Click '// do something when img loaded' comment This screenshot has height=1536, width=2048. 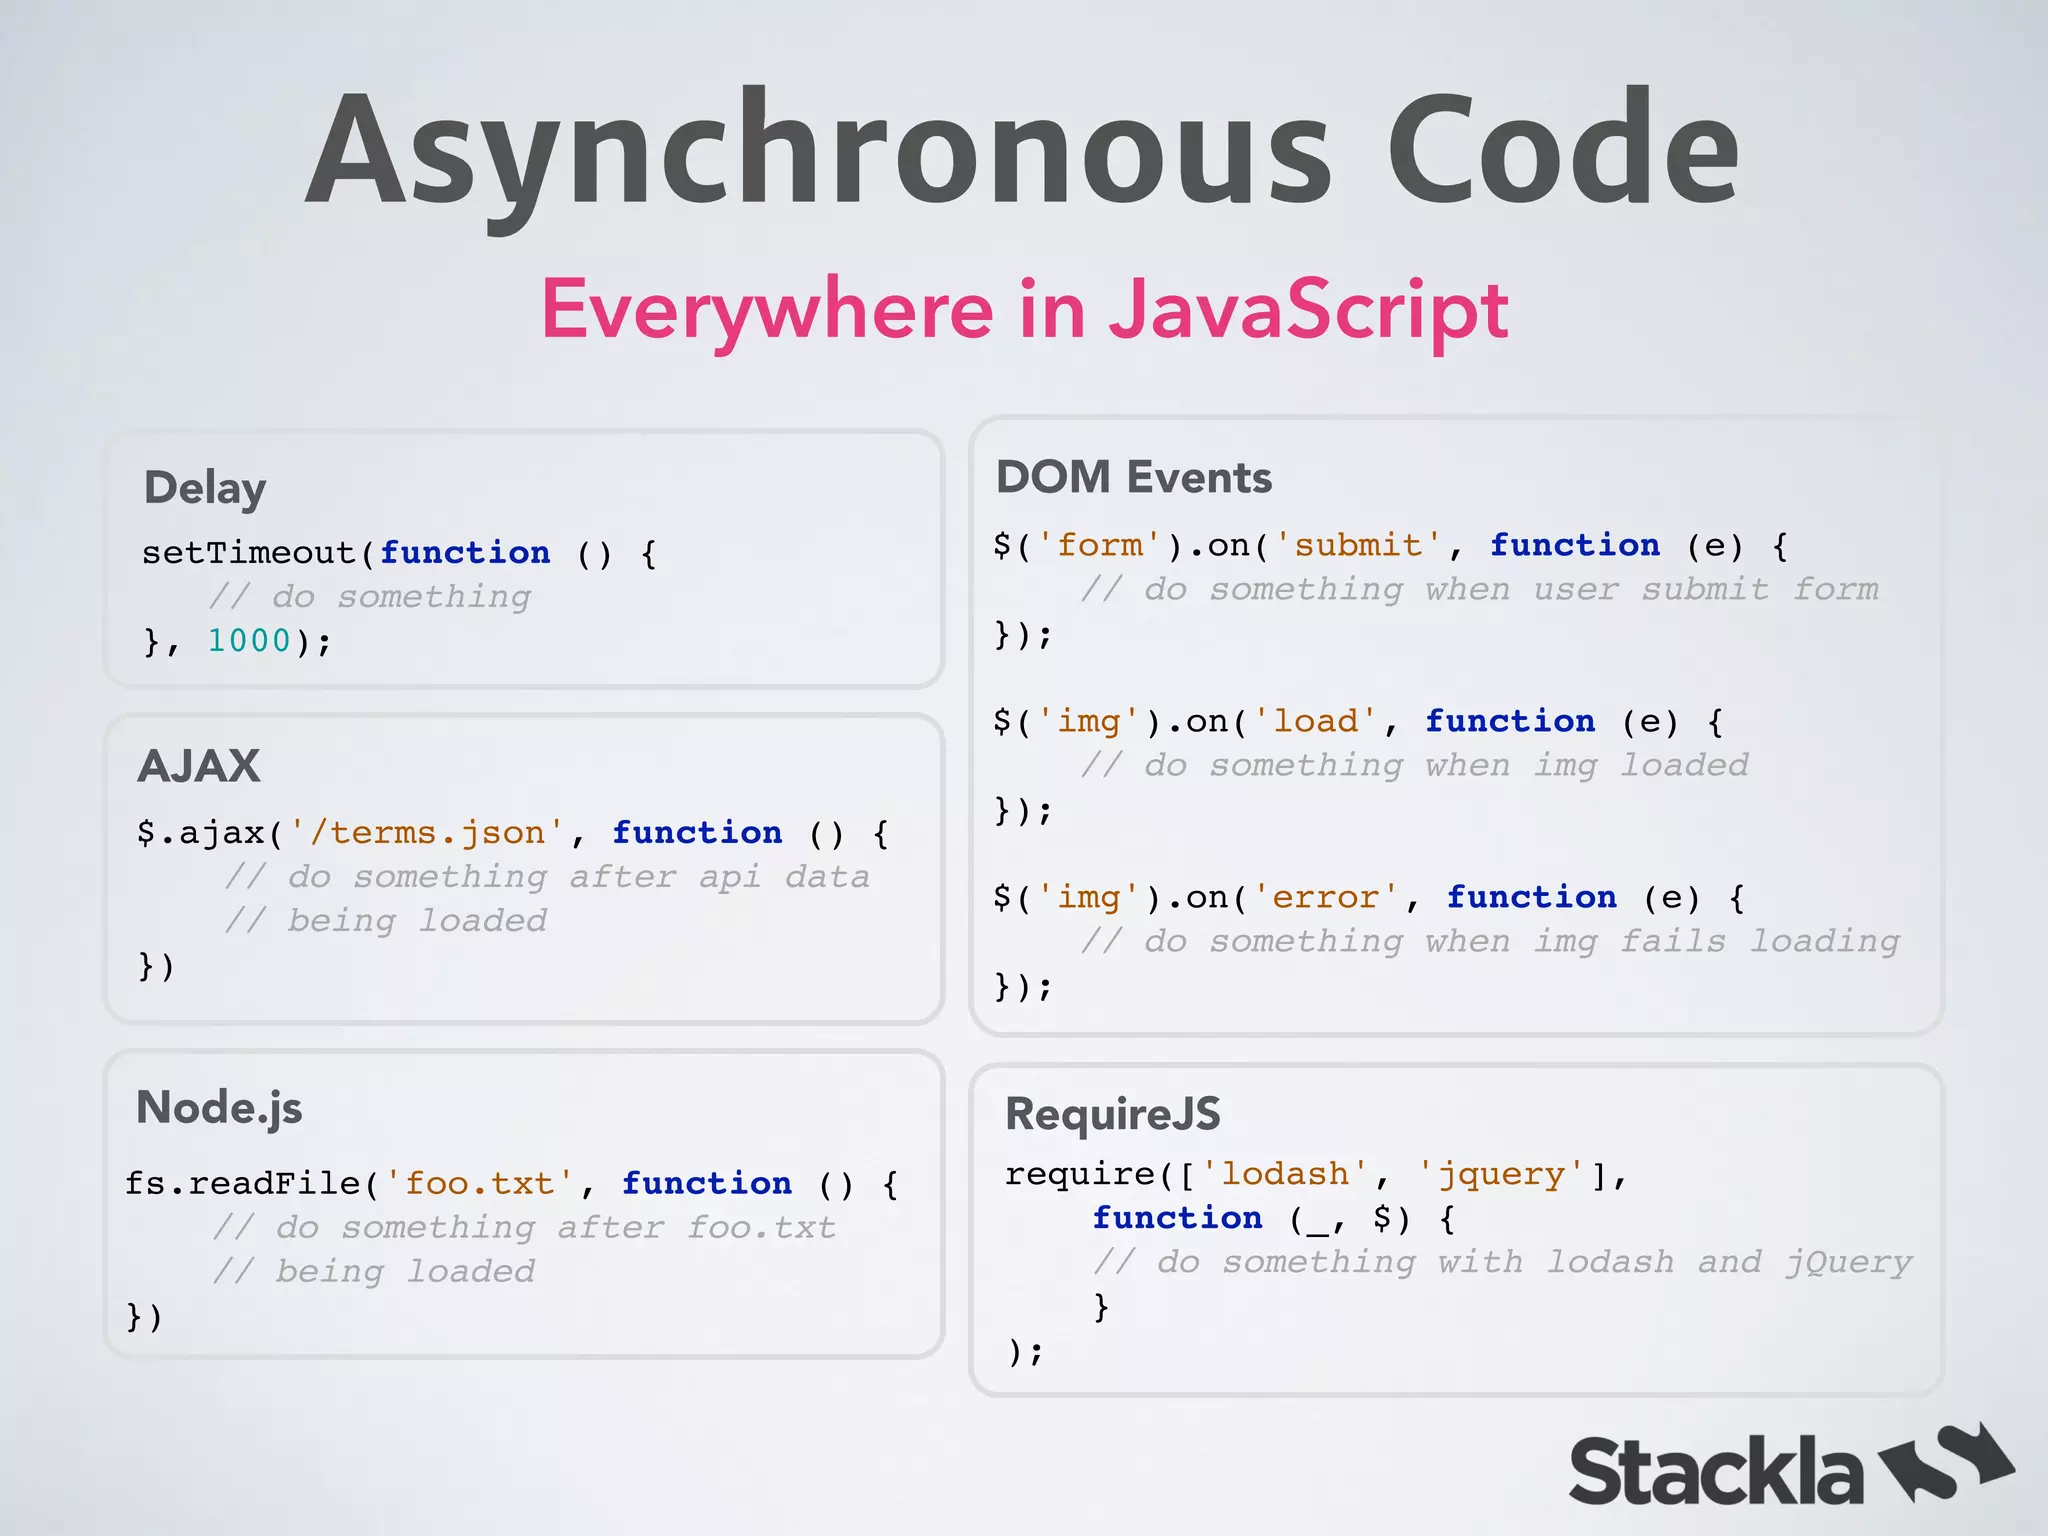tap(1414, 766)
